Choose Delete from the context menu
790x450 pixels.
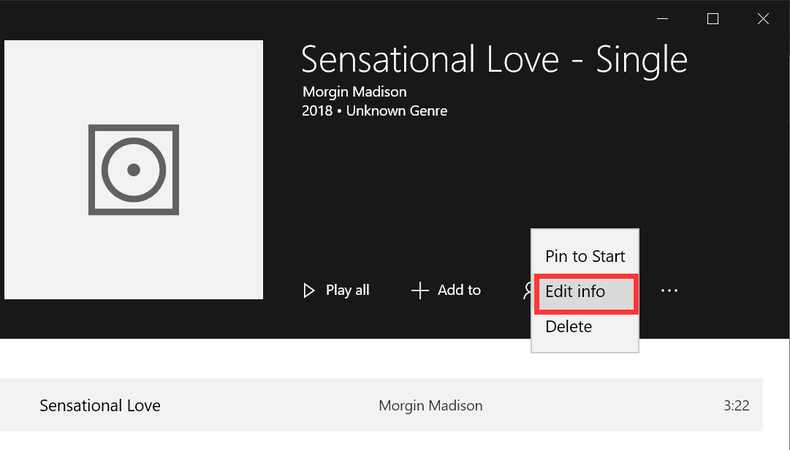coord(569,327)
